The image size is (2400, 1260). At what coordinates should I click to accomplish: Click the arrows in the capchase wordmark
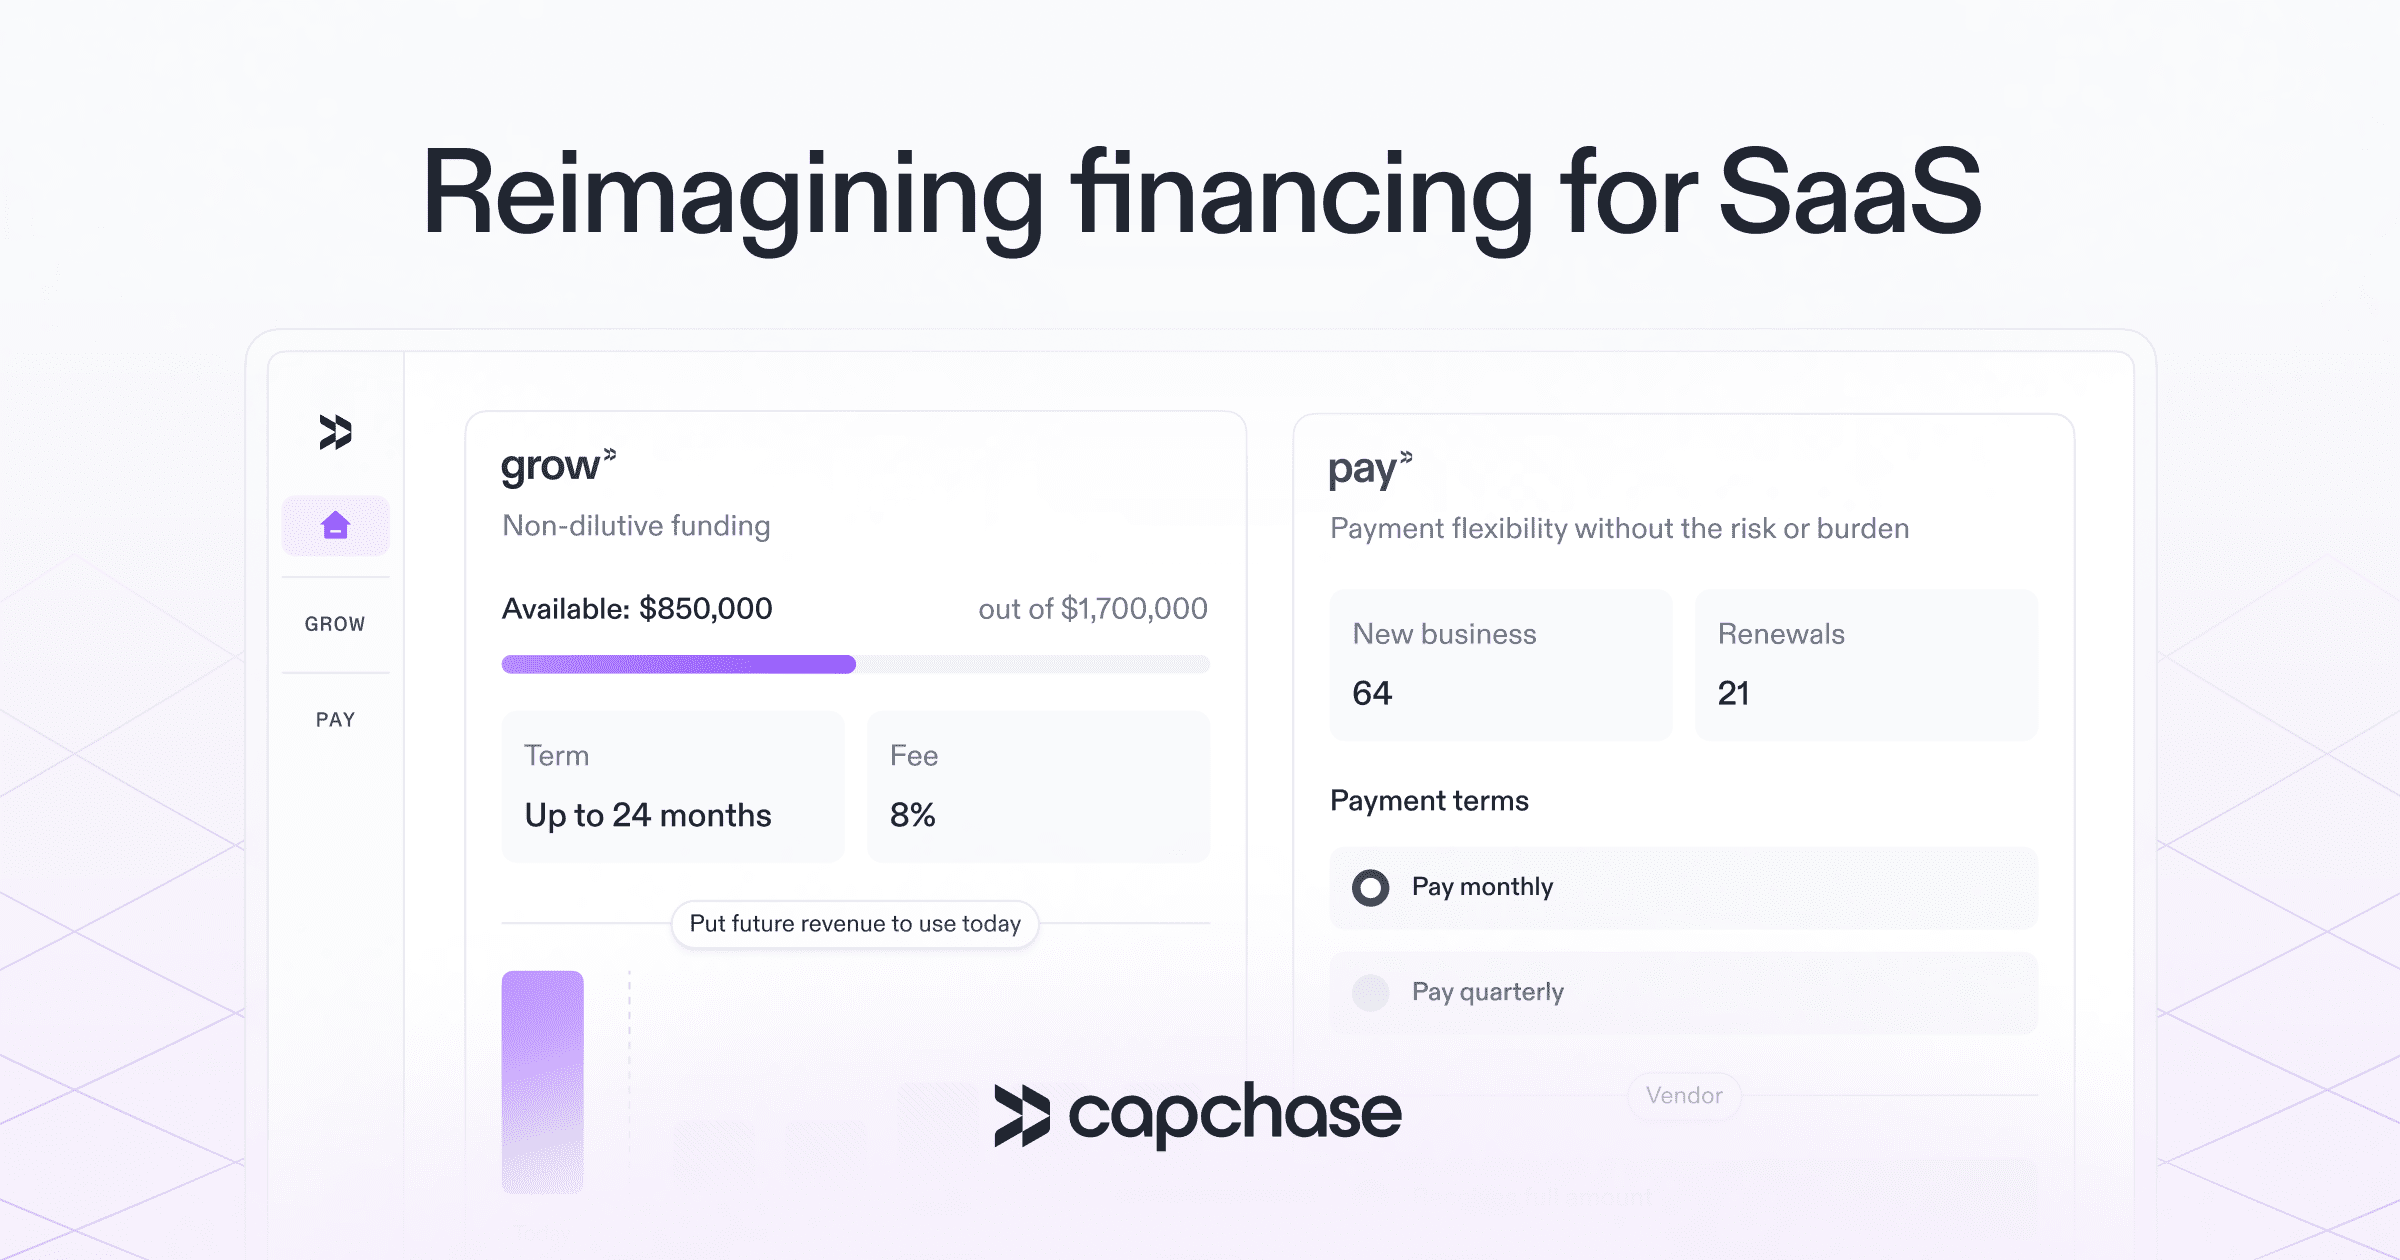click(1022, 1110)
